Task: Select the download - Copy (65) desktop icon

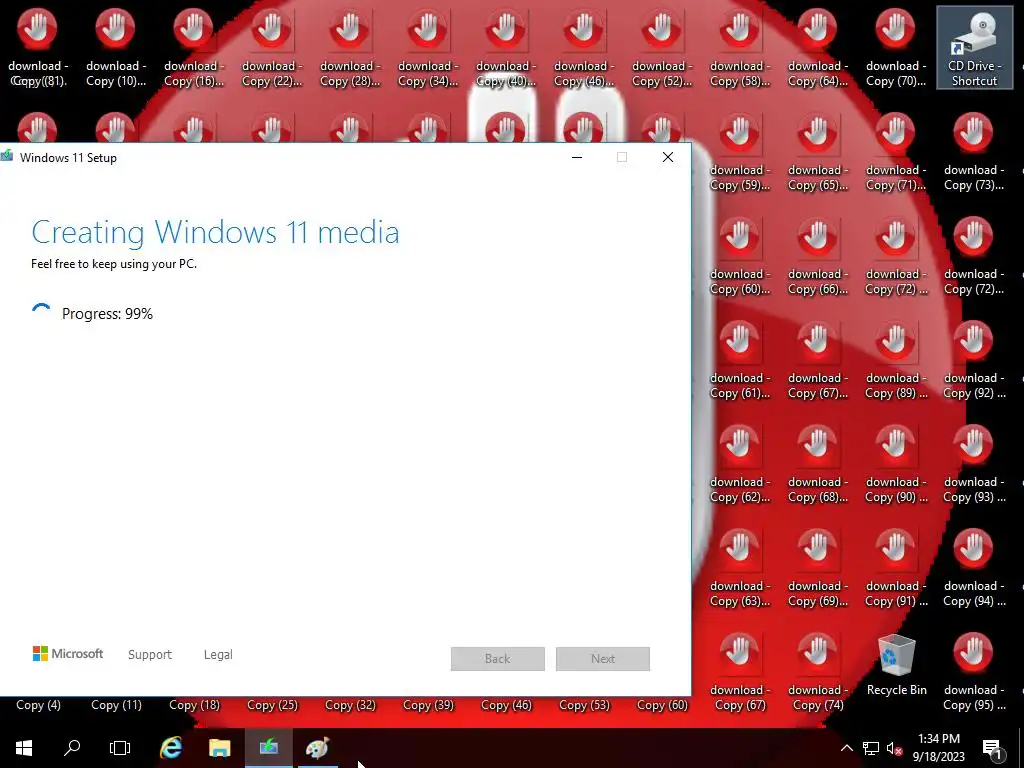Action: pos(818,152)
